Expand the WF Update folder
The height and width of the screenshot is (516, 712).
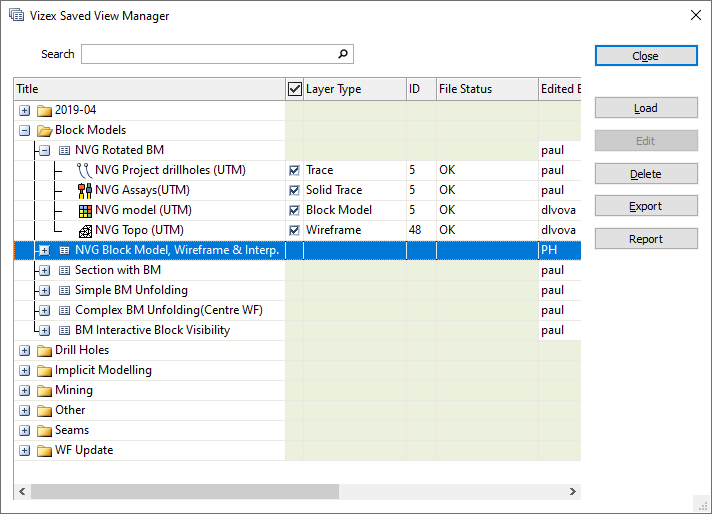(x=25, y=450)
